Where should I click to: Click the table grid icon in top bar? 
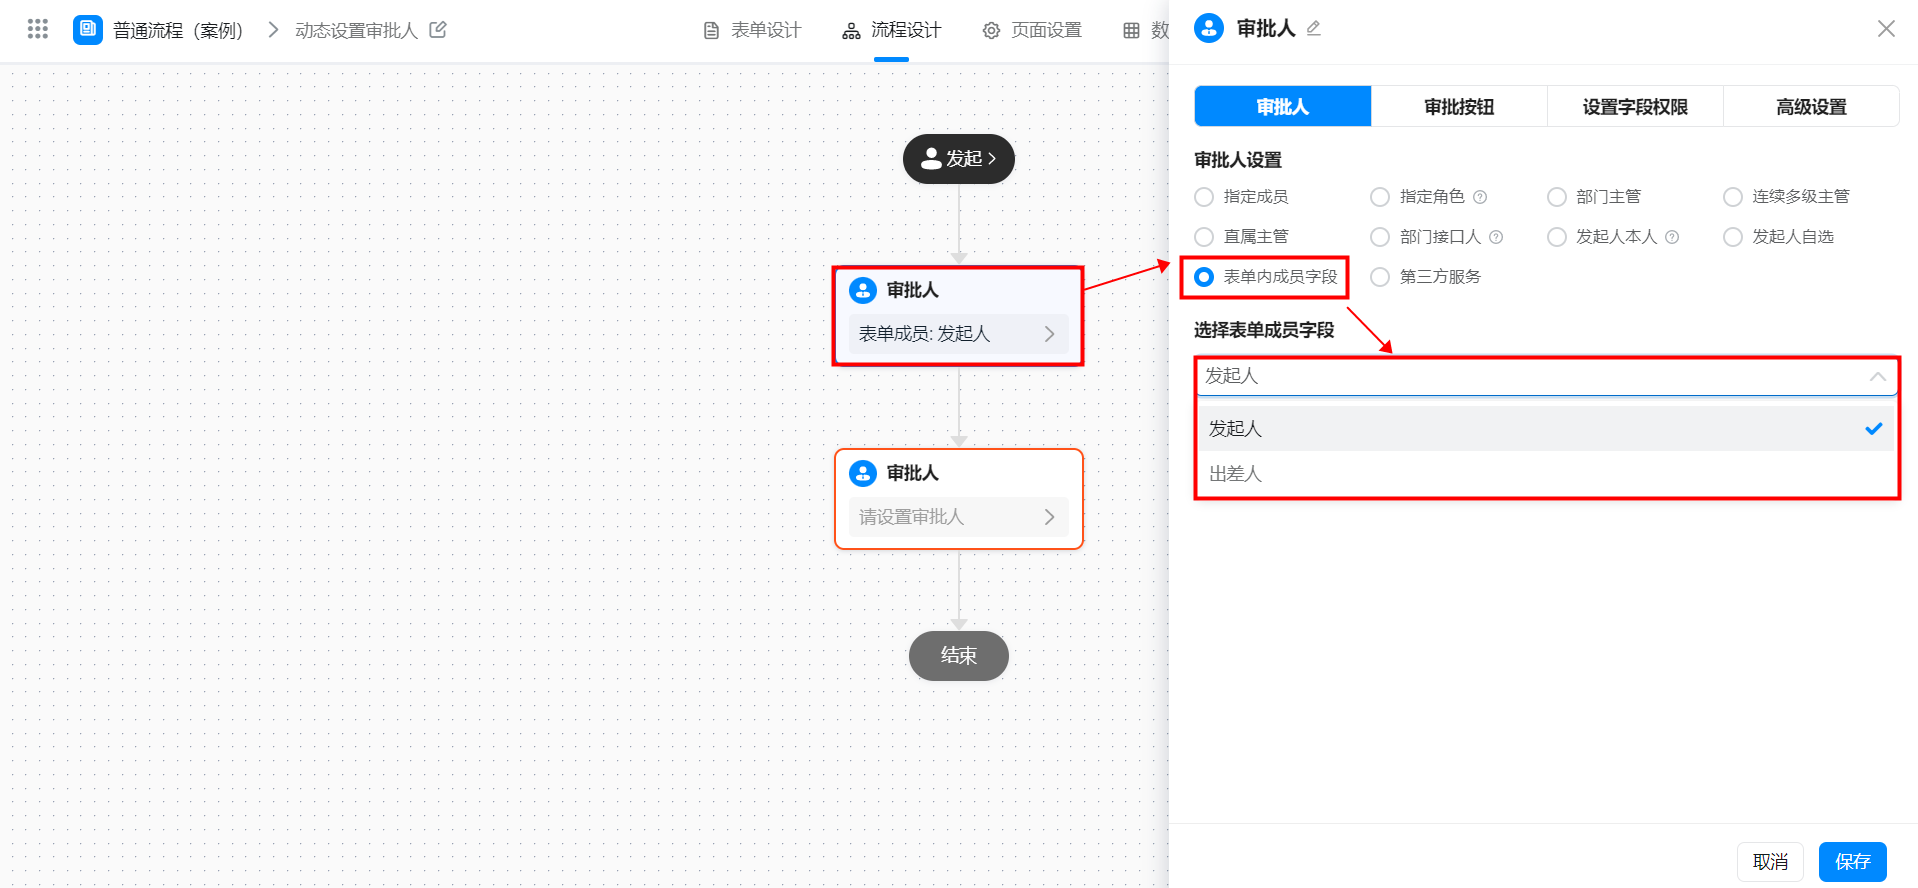pyautogui.click(x=1131, y=31)
